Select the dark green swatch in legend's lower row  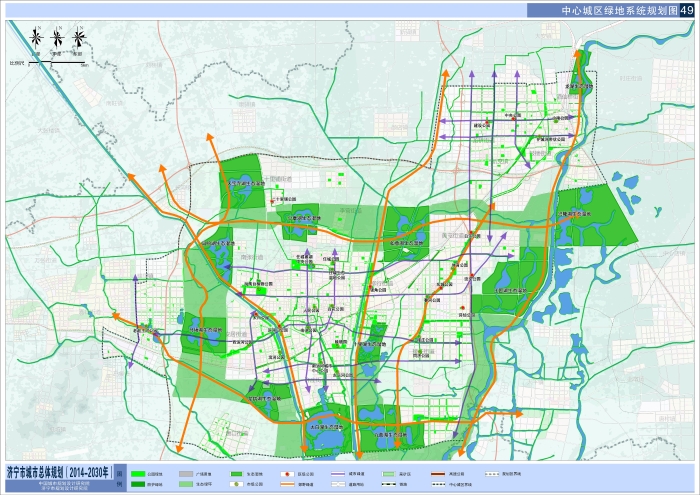click(x=138, y=483)
